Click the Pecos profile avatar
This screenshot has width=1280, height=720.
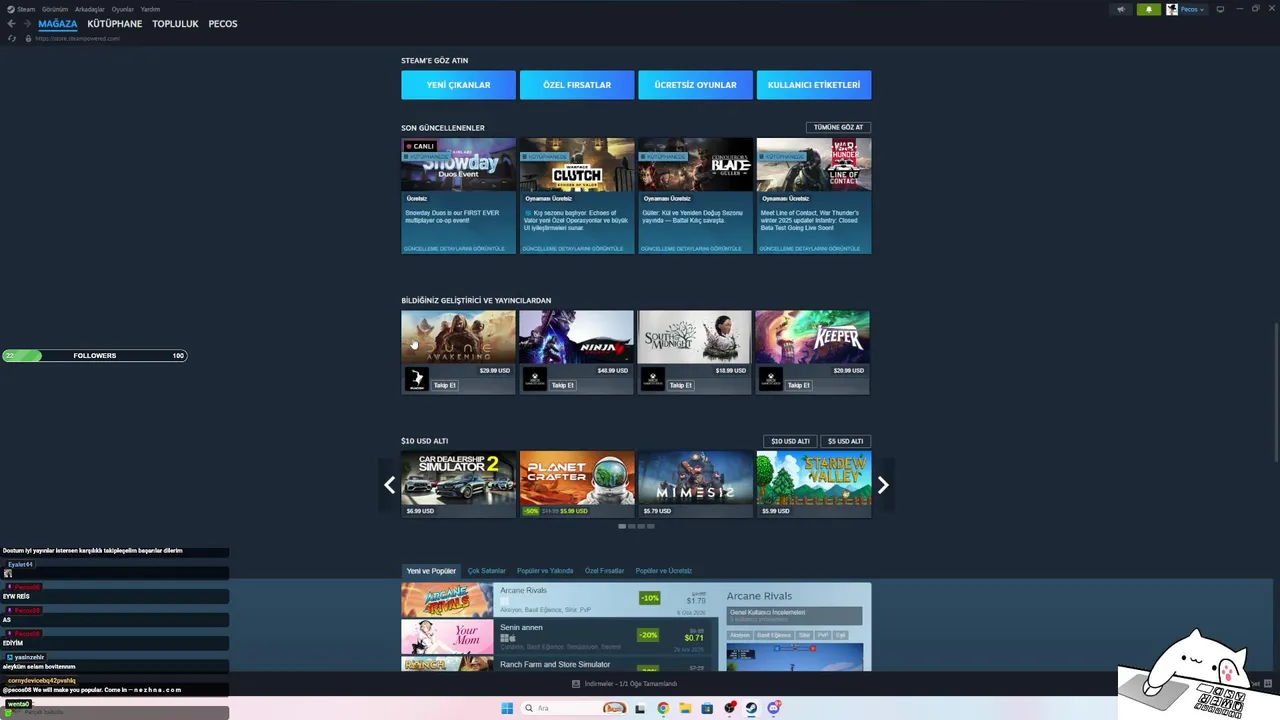[x=1172, y=9]
